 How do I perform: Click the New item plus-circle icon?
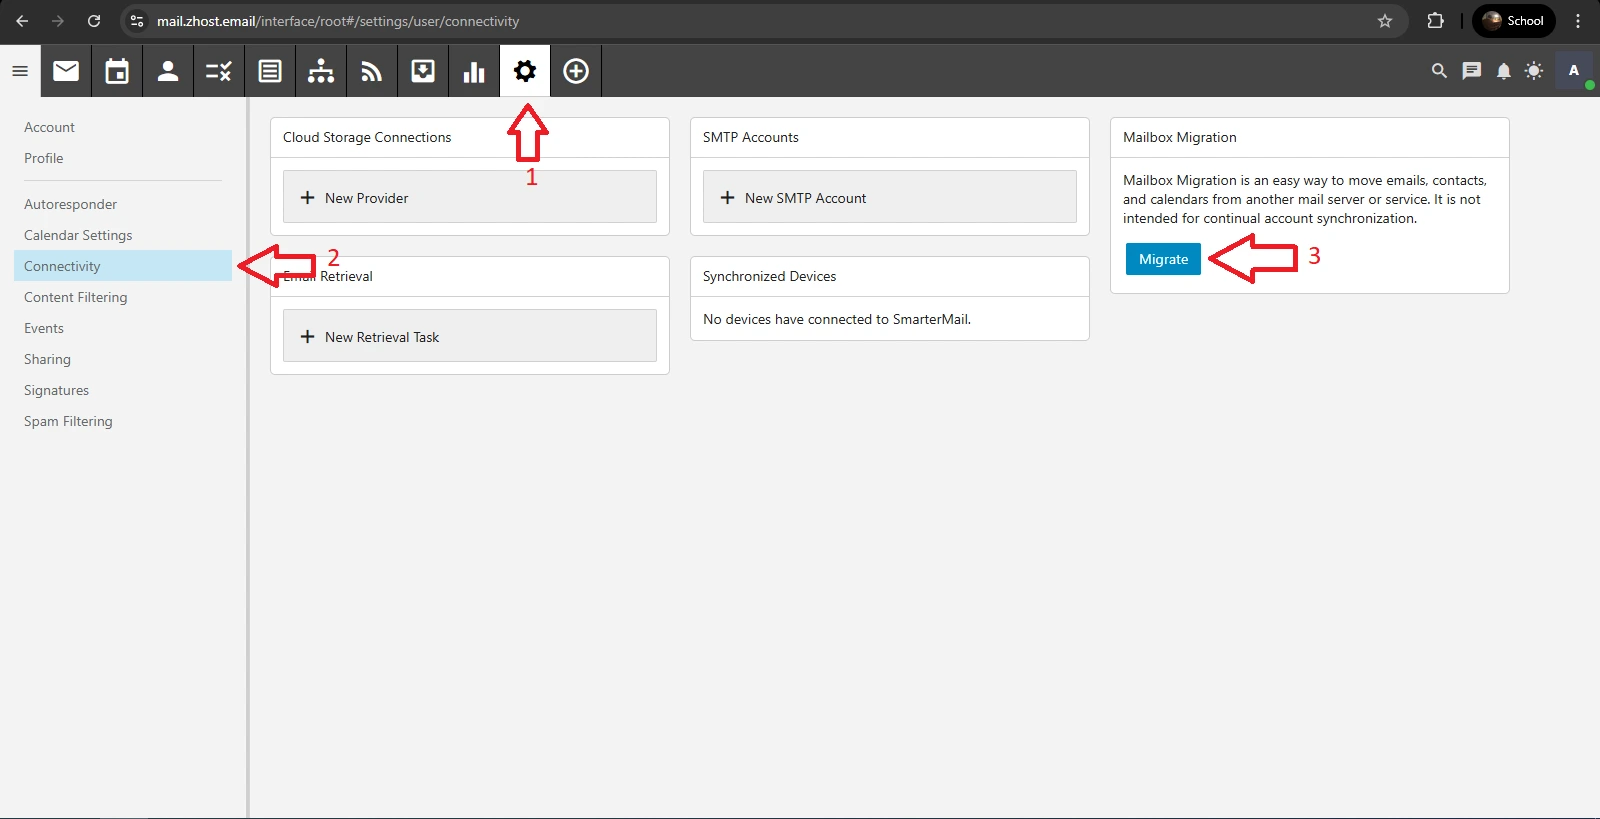tap(576, 71)
